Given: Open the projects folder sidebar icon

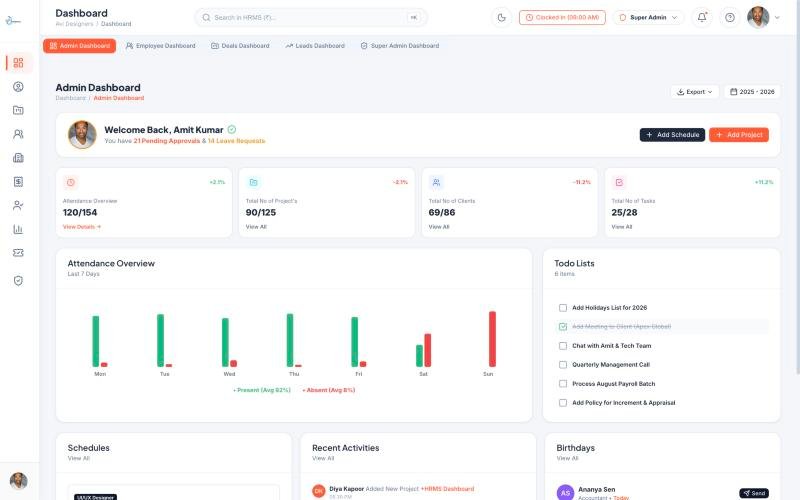Looking at the screenshot, I should coord(18,110).
